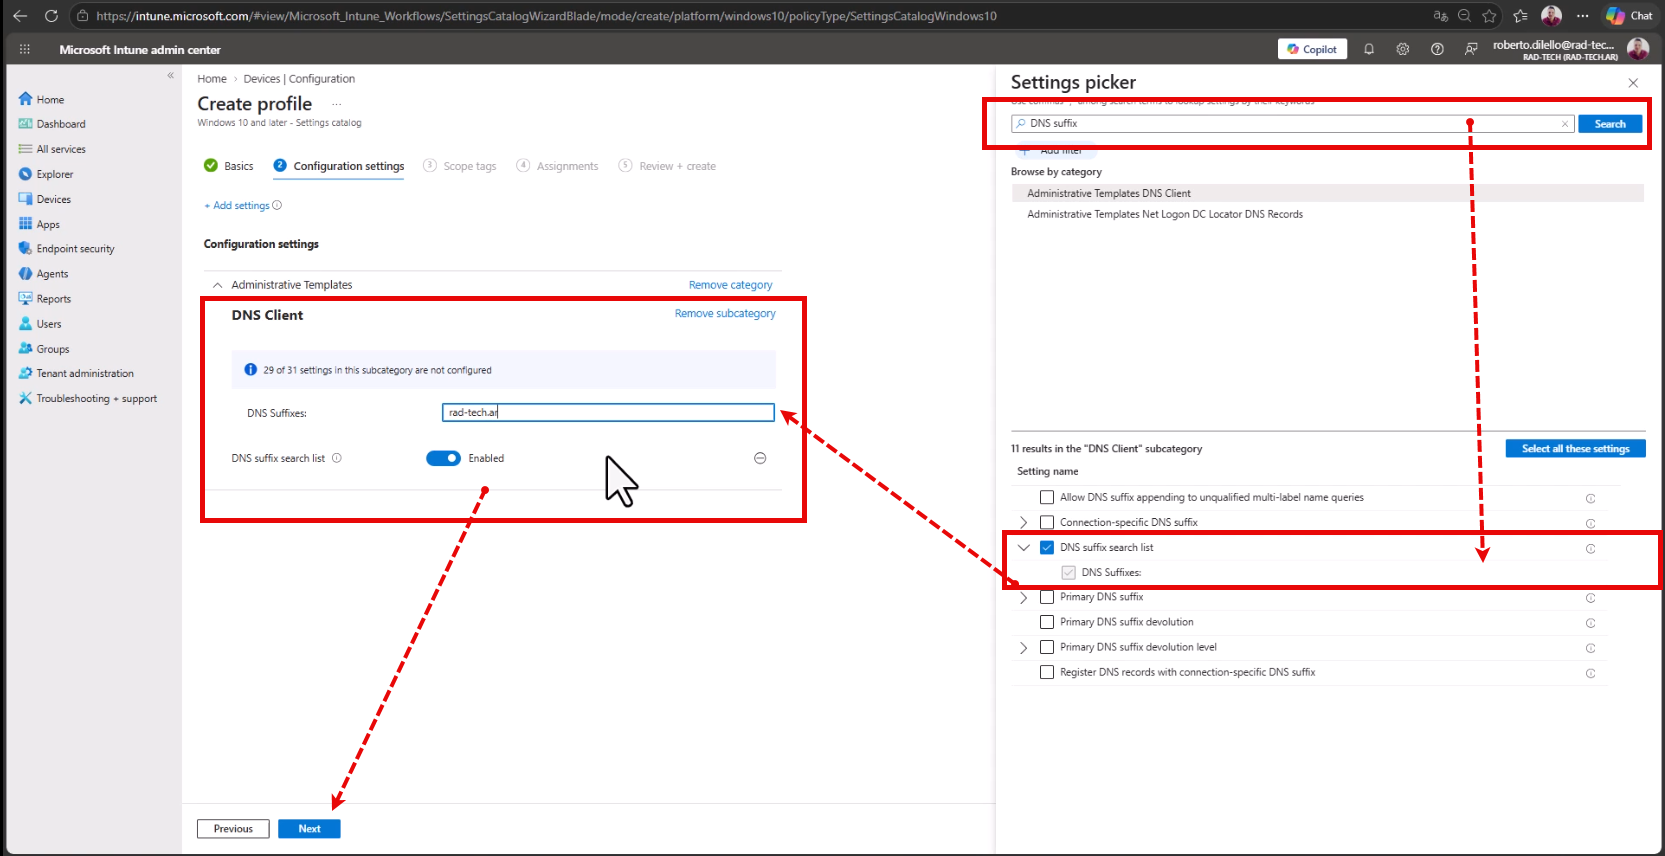Viewport: 1665px width, 856px height.
Task: Click the Reports icon in the sidebar
Action: point(26,298)
